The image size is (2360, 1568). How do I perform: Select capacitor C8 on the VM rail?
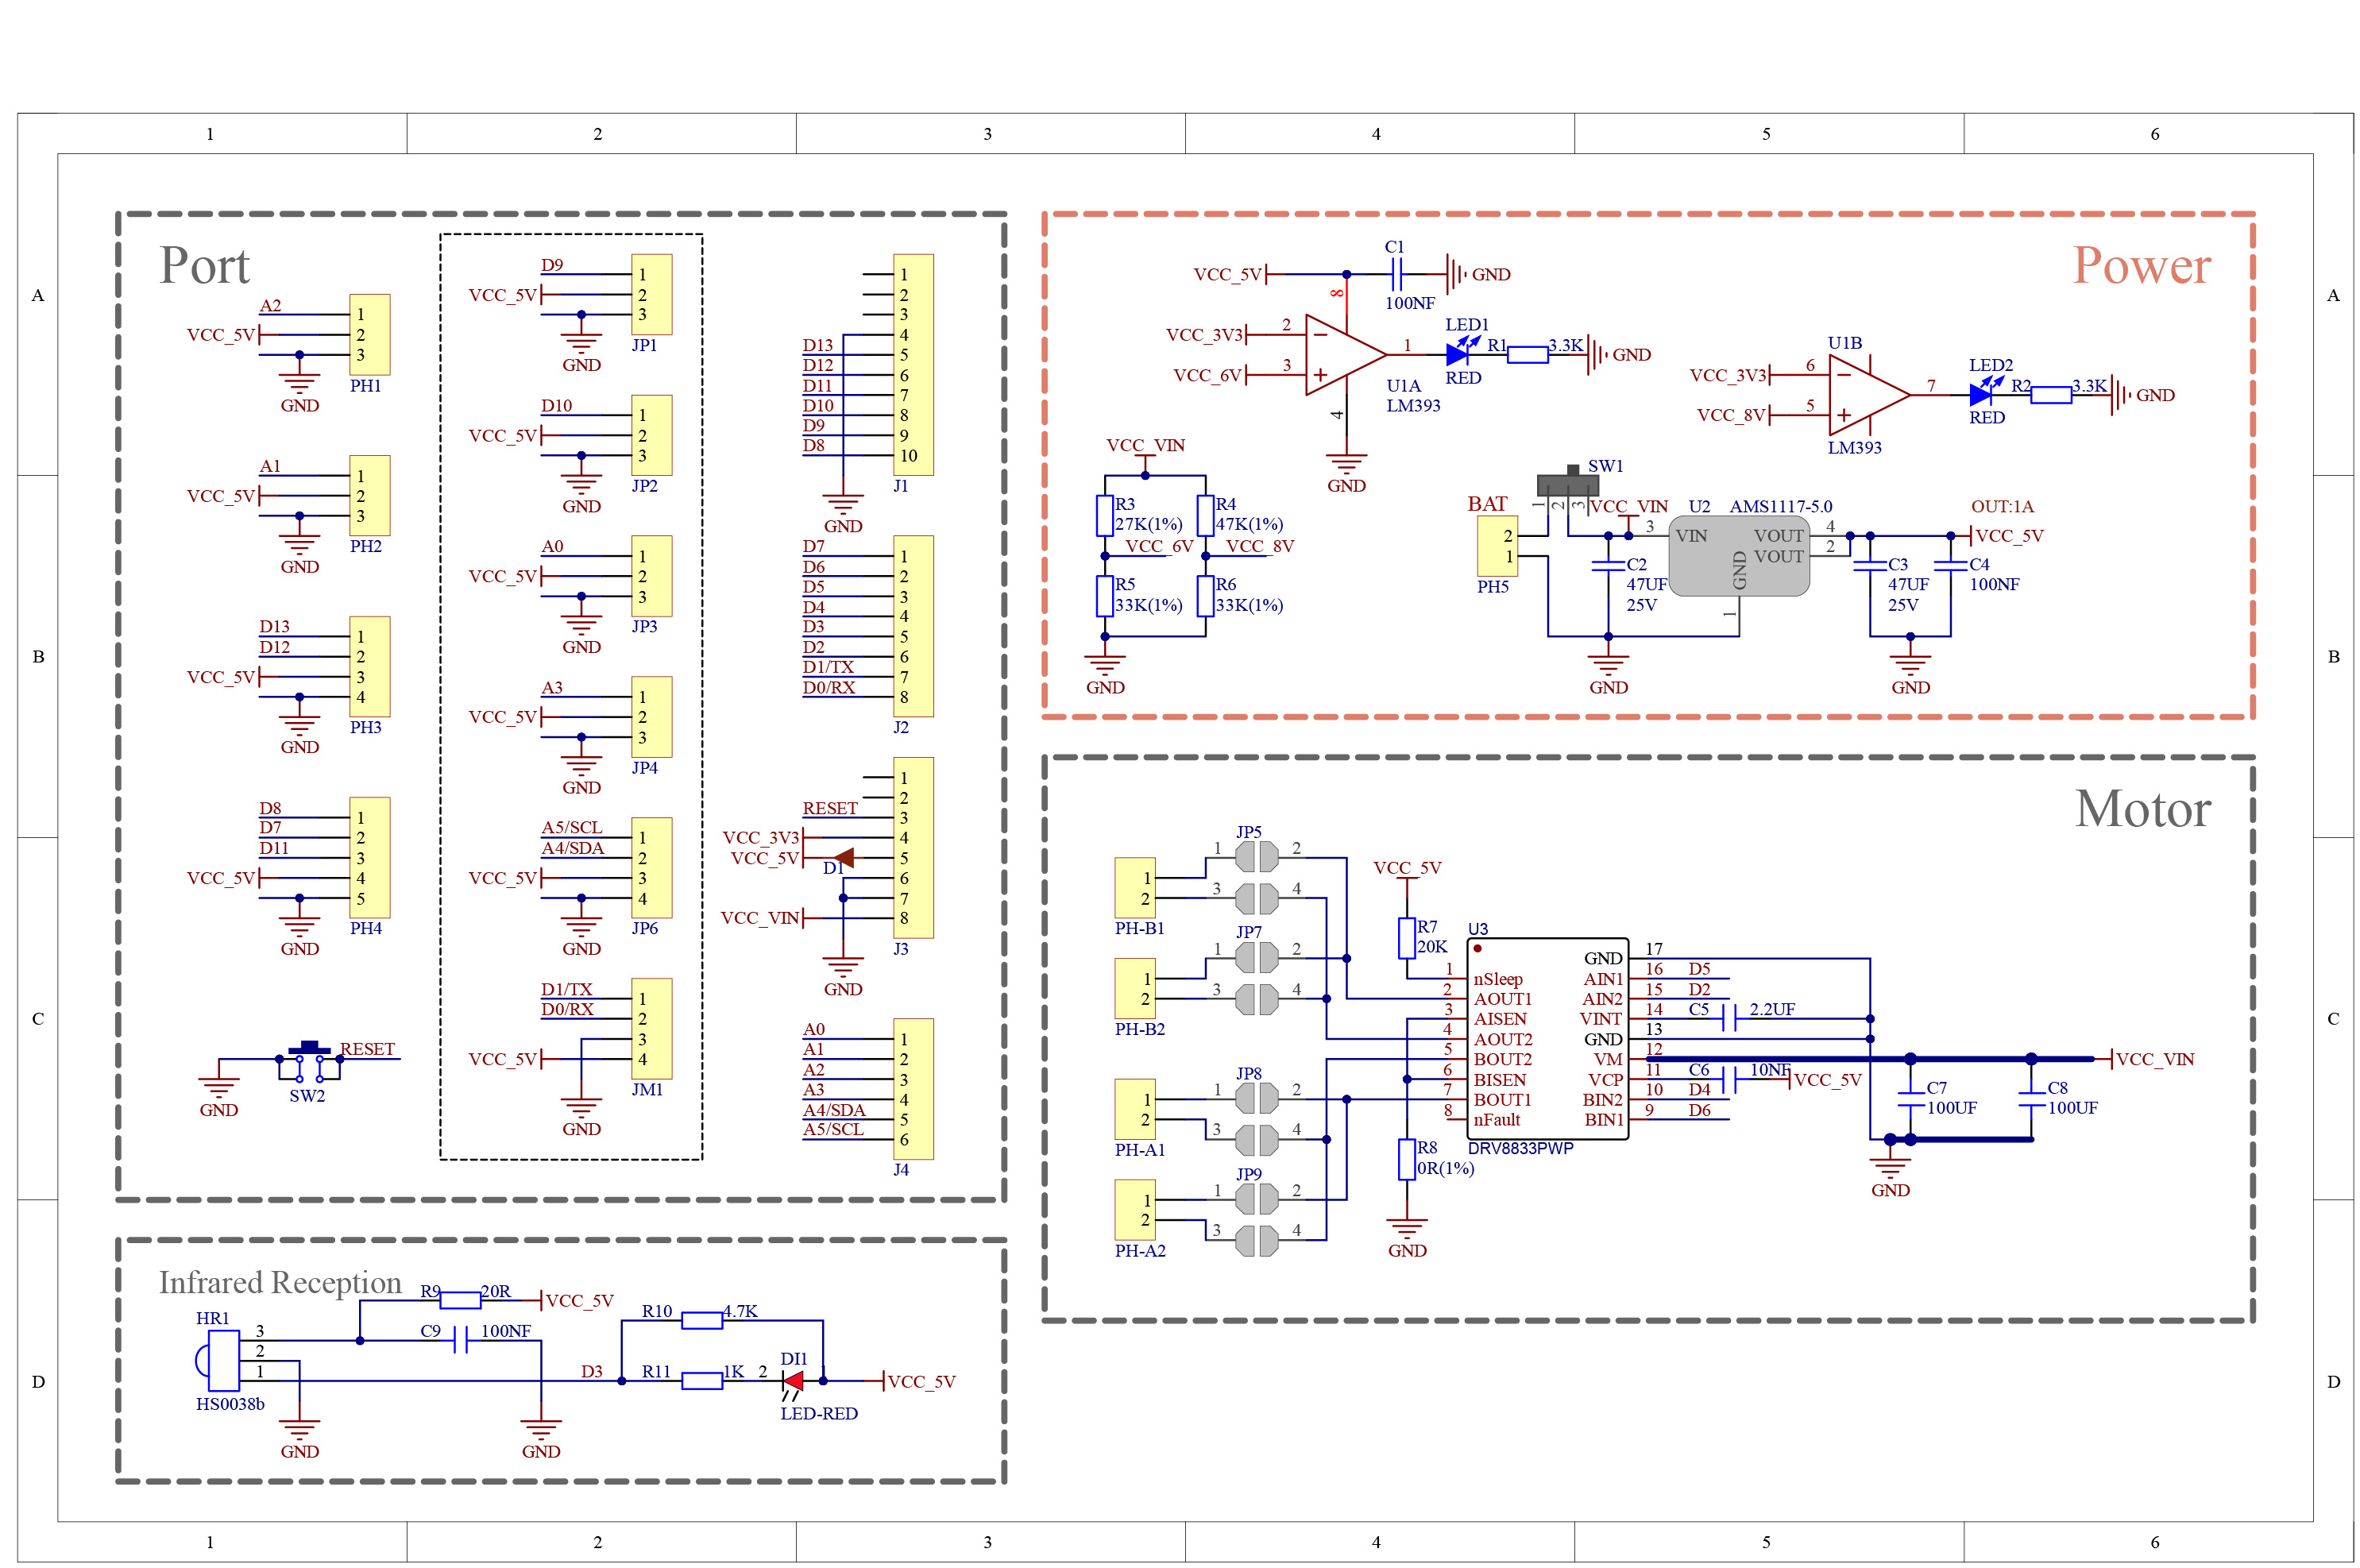pos(2030,1098)
